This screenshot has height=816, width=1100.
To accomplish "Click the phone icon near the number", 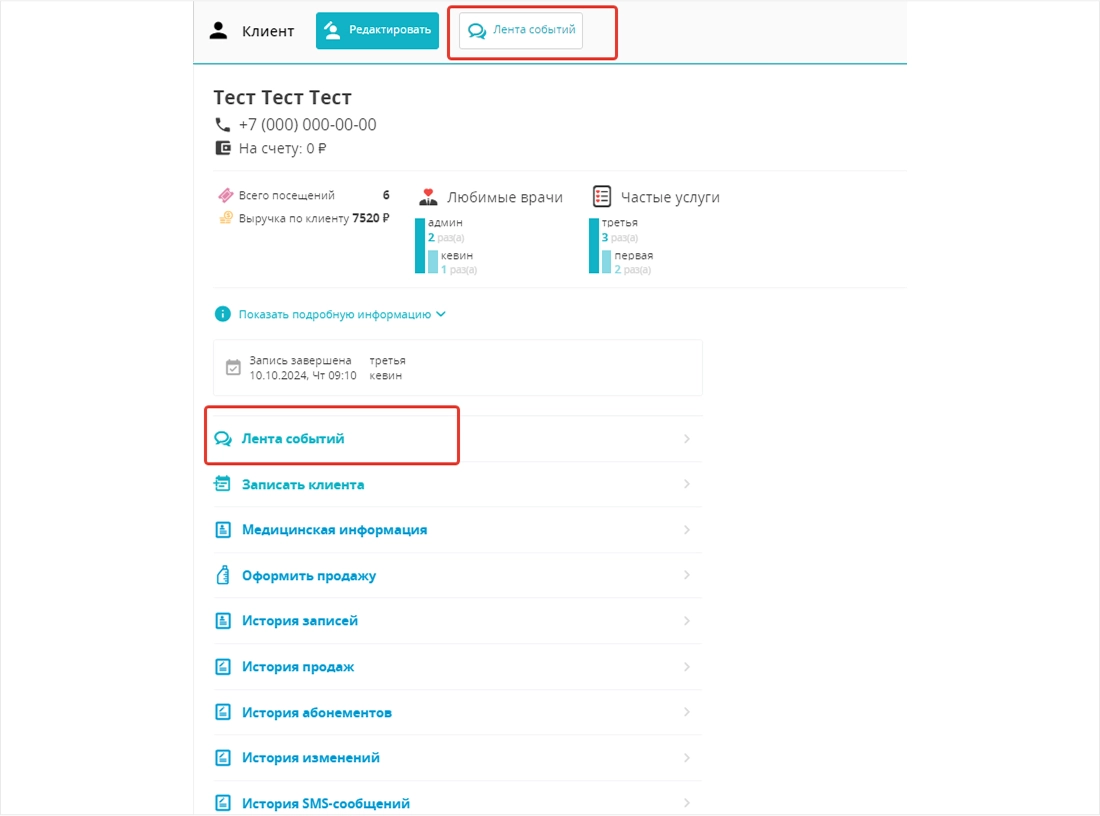I will [x=222, y=125].
